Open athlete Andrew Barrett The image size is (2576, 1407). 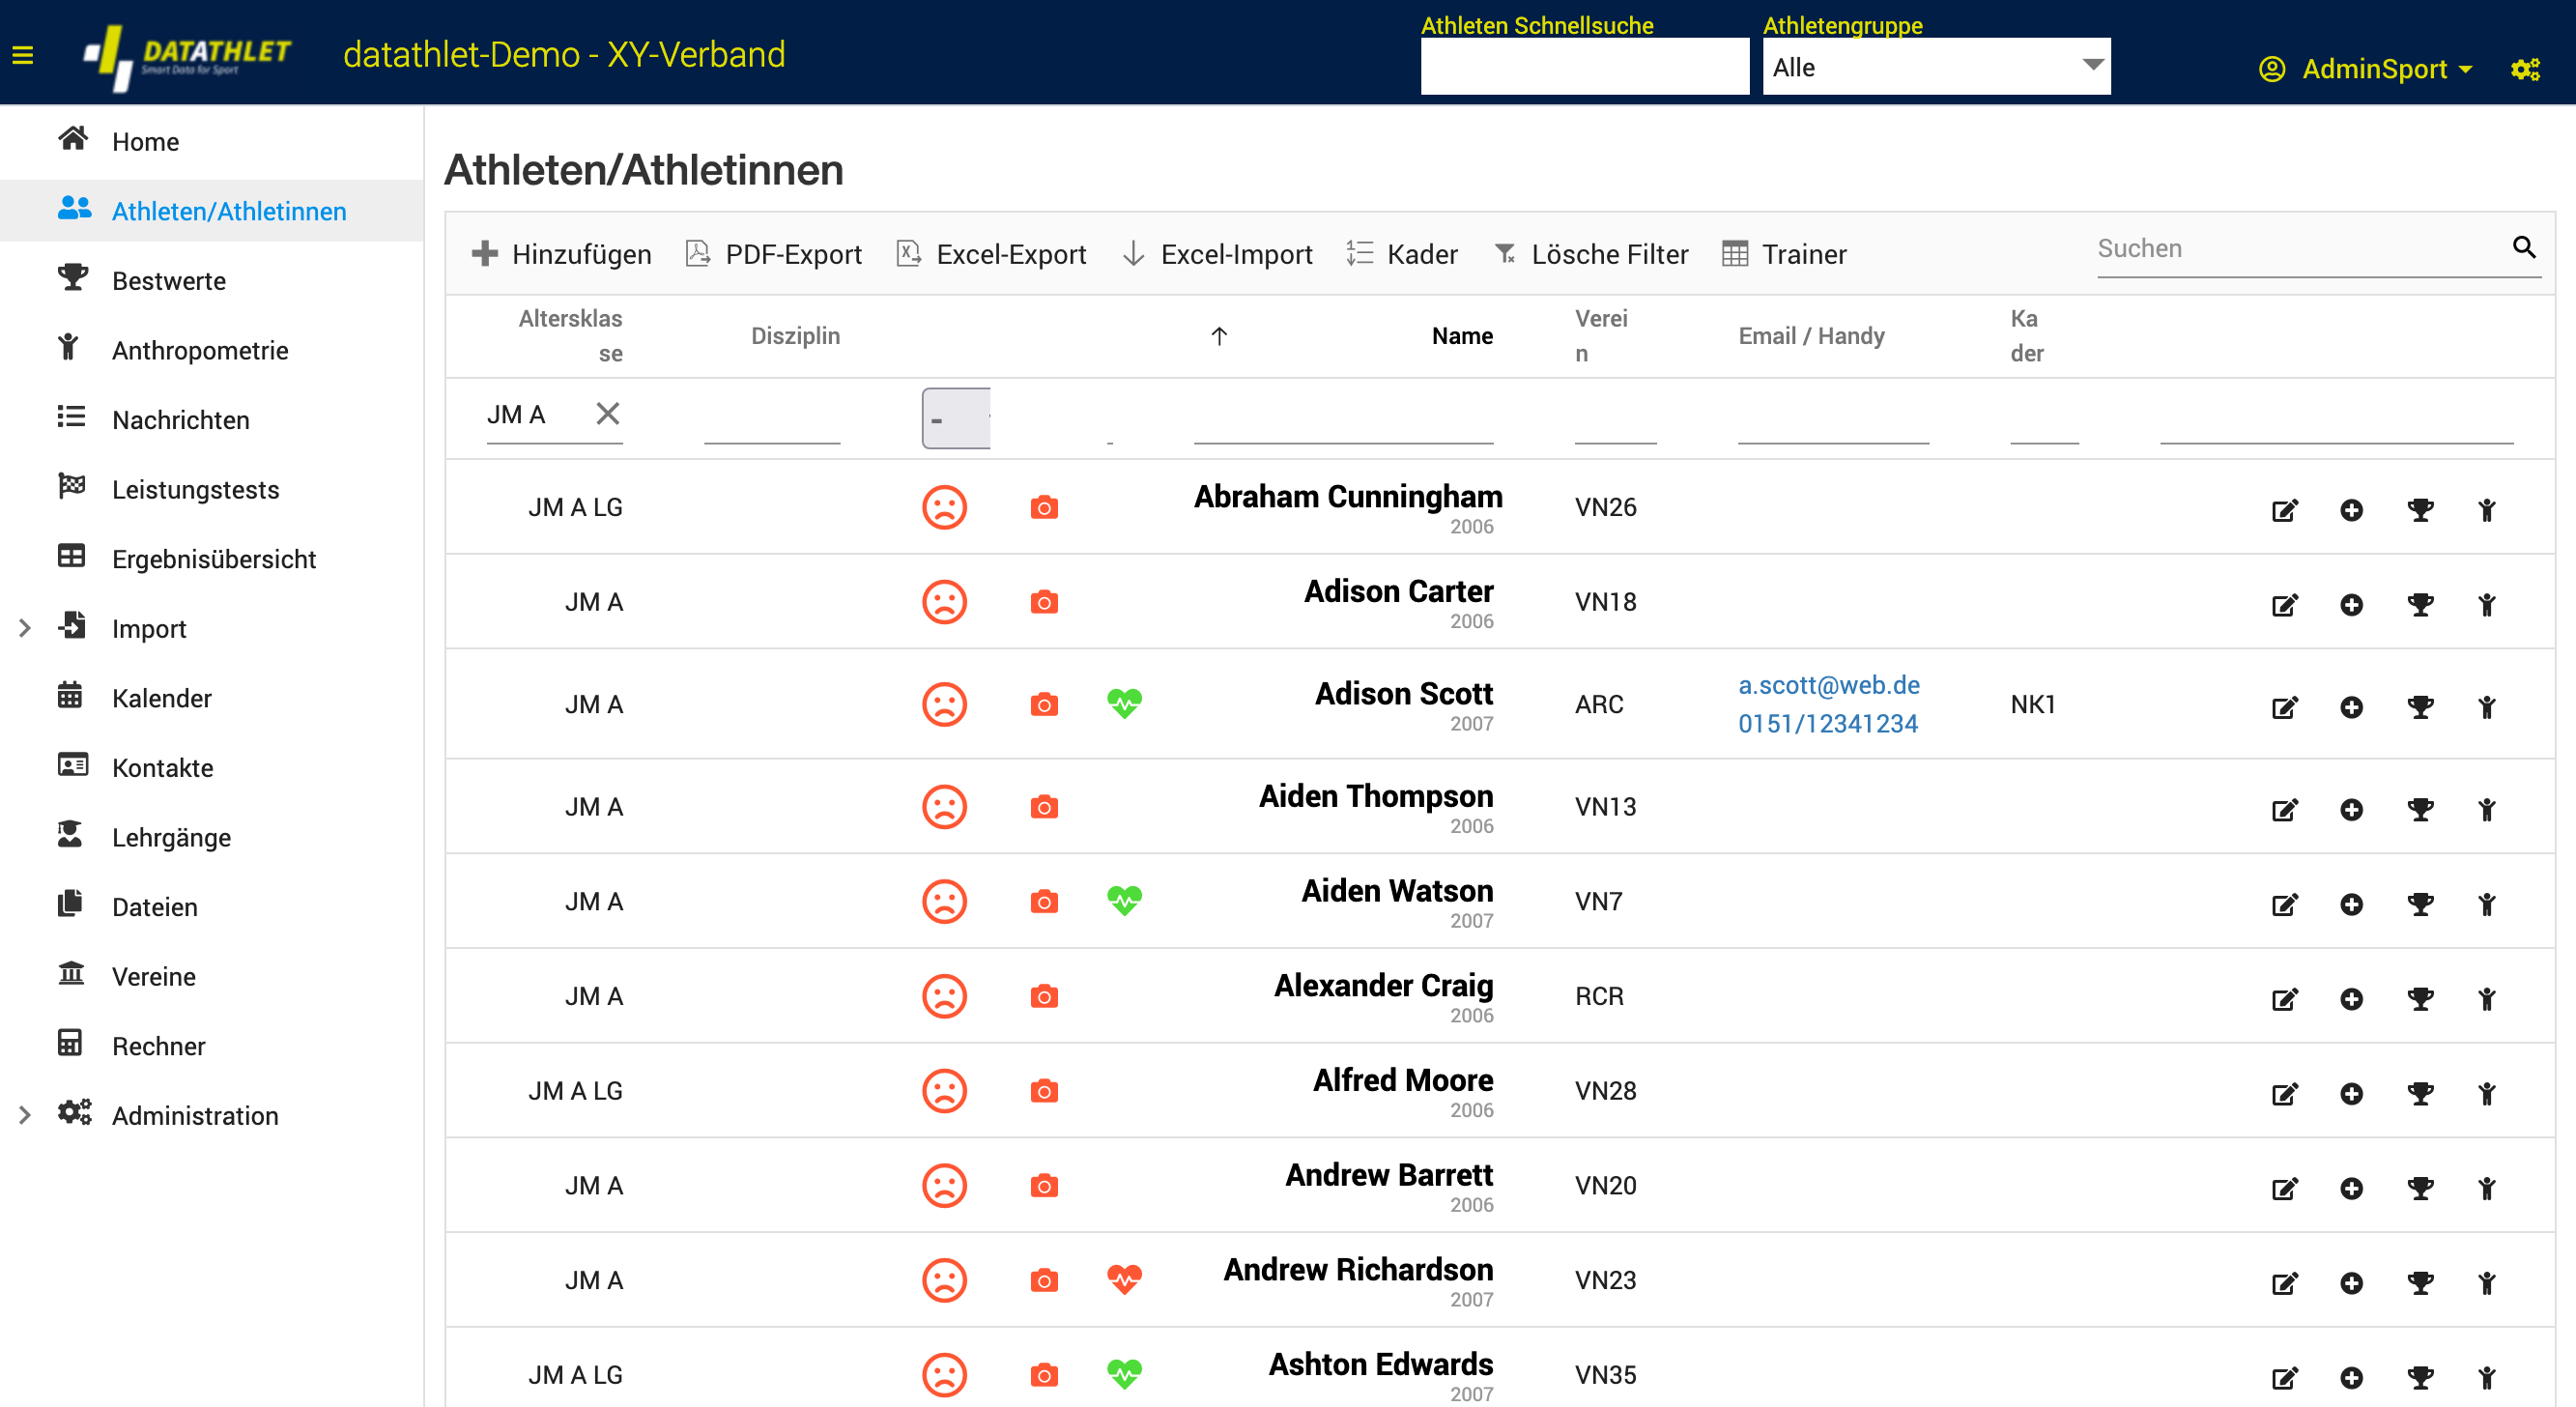tap(1388, 1174)
